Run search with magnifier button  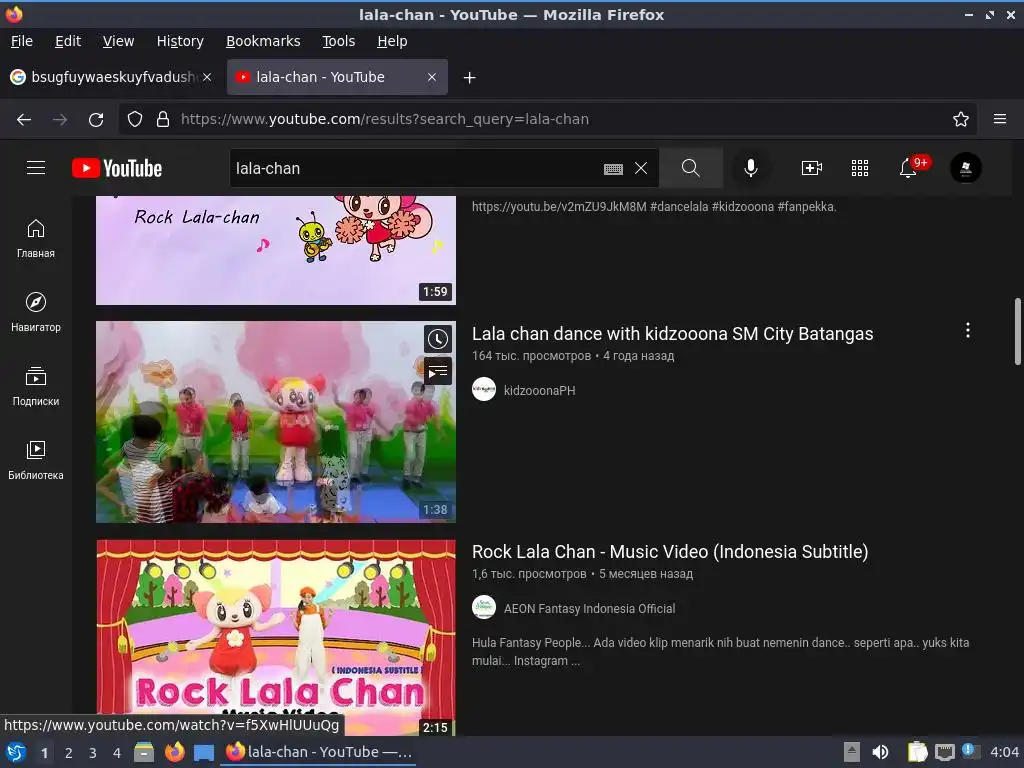[x=690, y=168]
